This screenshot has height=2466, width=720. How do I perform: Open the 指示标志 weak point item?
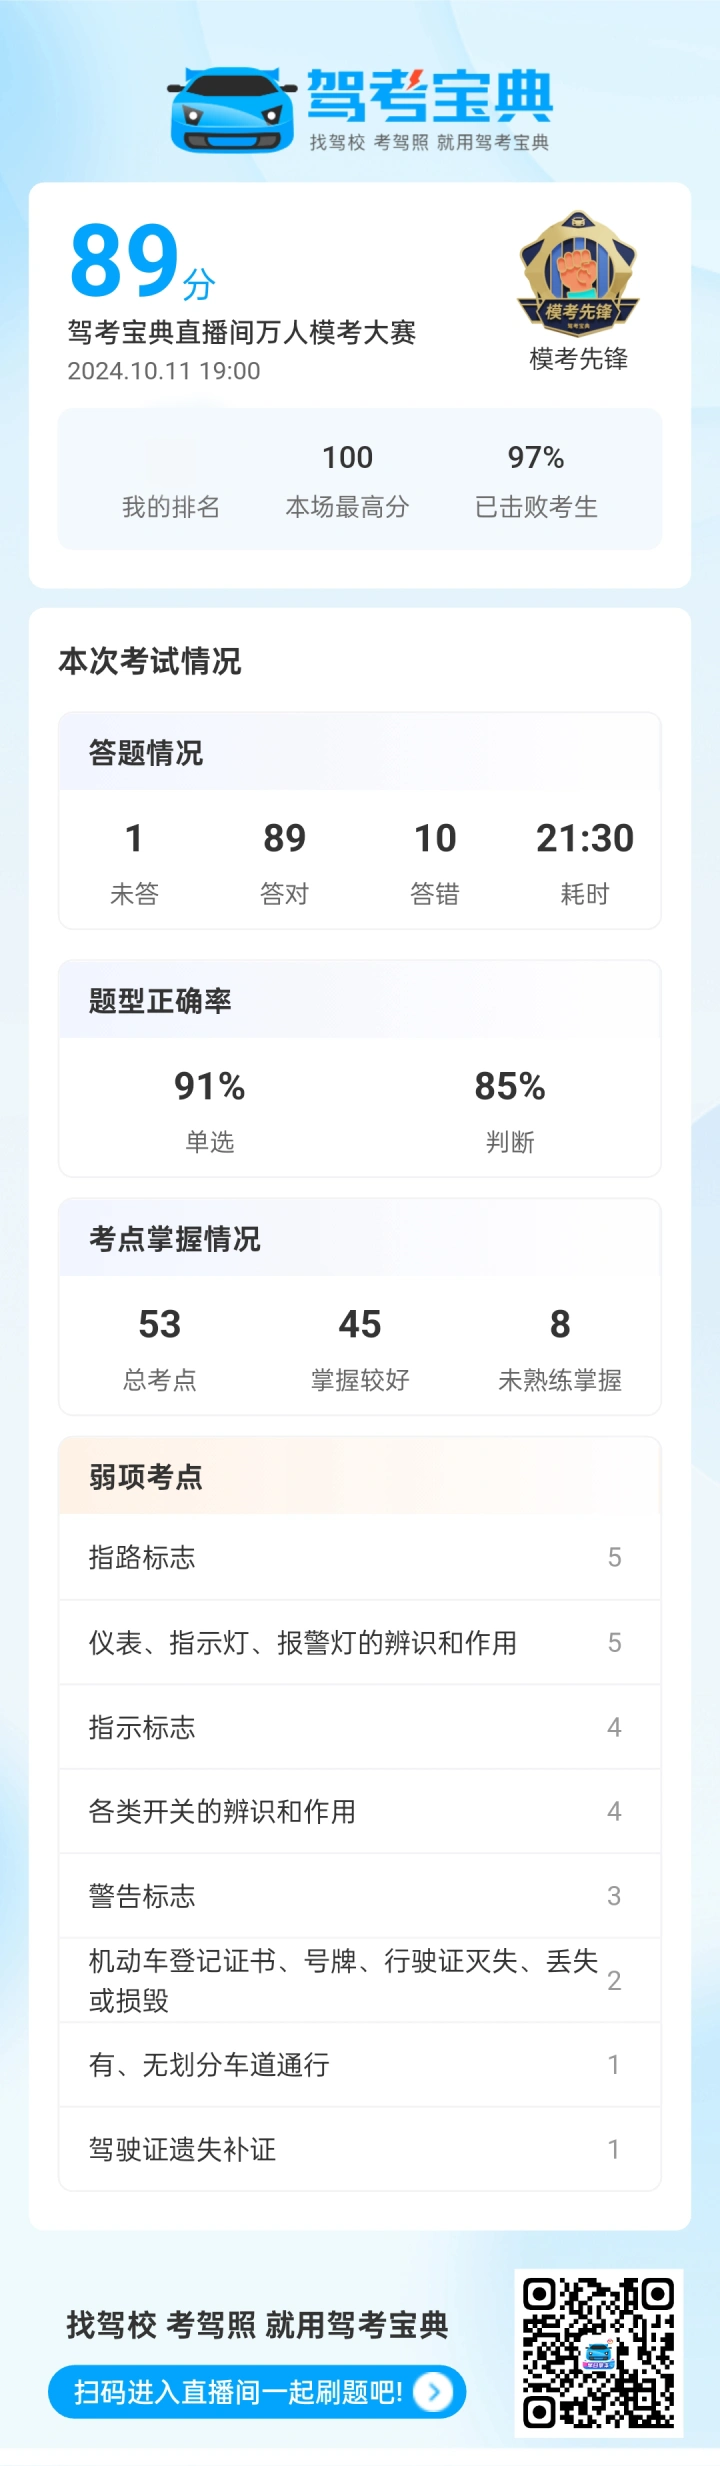360,1727
